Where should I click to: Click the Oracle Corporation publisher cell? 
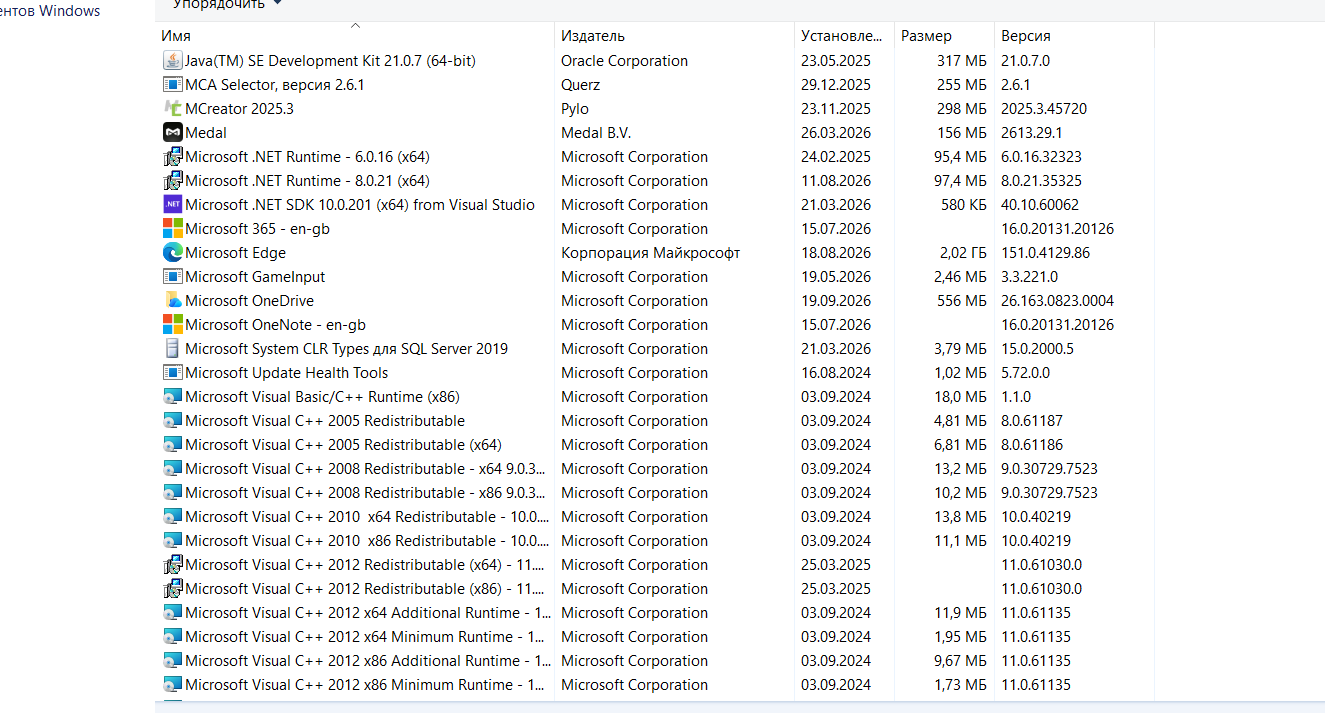coord(624,61)
